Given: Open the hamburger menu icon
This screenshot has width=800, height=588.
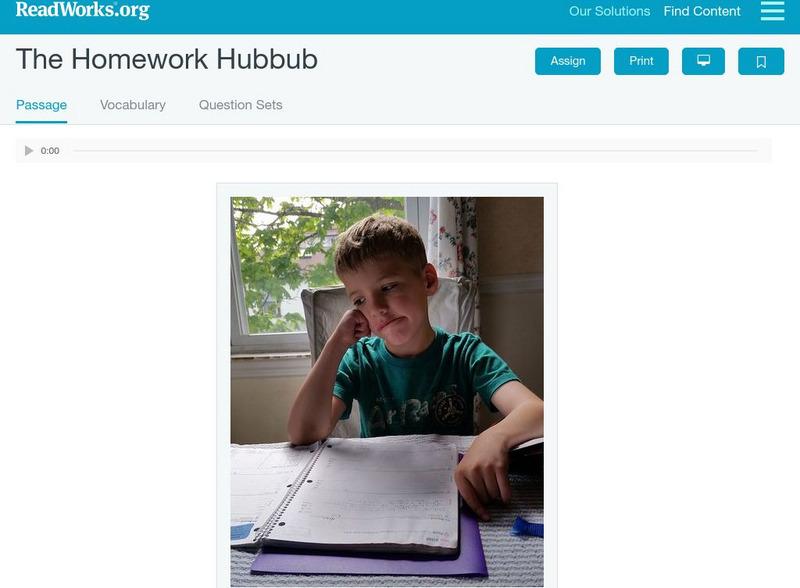Looking at the screenshot, I should [x=772, y=11].
